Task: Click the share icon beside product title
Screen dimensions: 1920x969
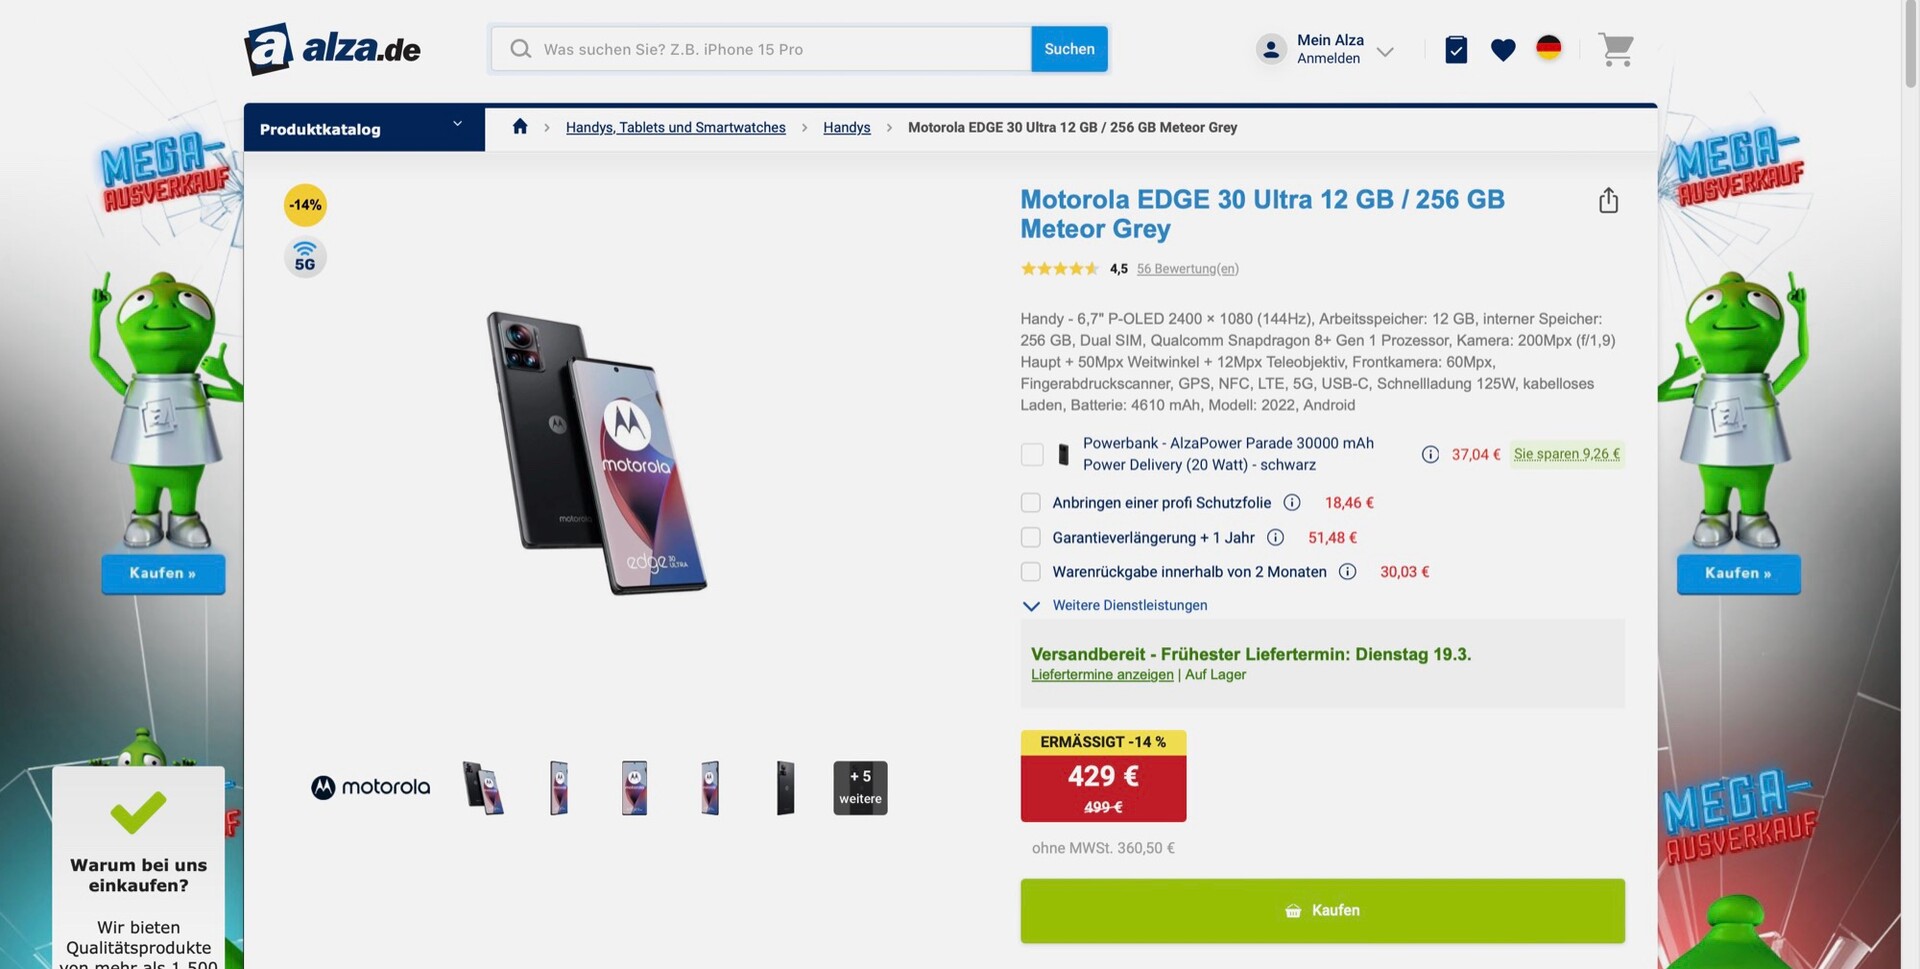Action: pyautogui.click(x=1608, y=201)
